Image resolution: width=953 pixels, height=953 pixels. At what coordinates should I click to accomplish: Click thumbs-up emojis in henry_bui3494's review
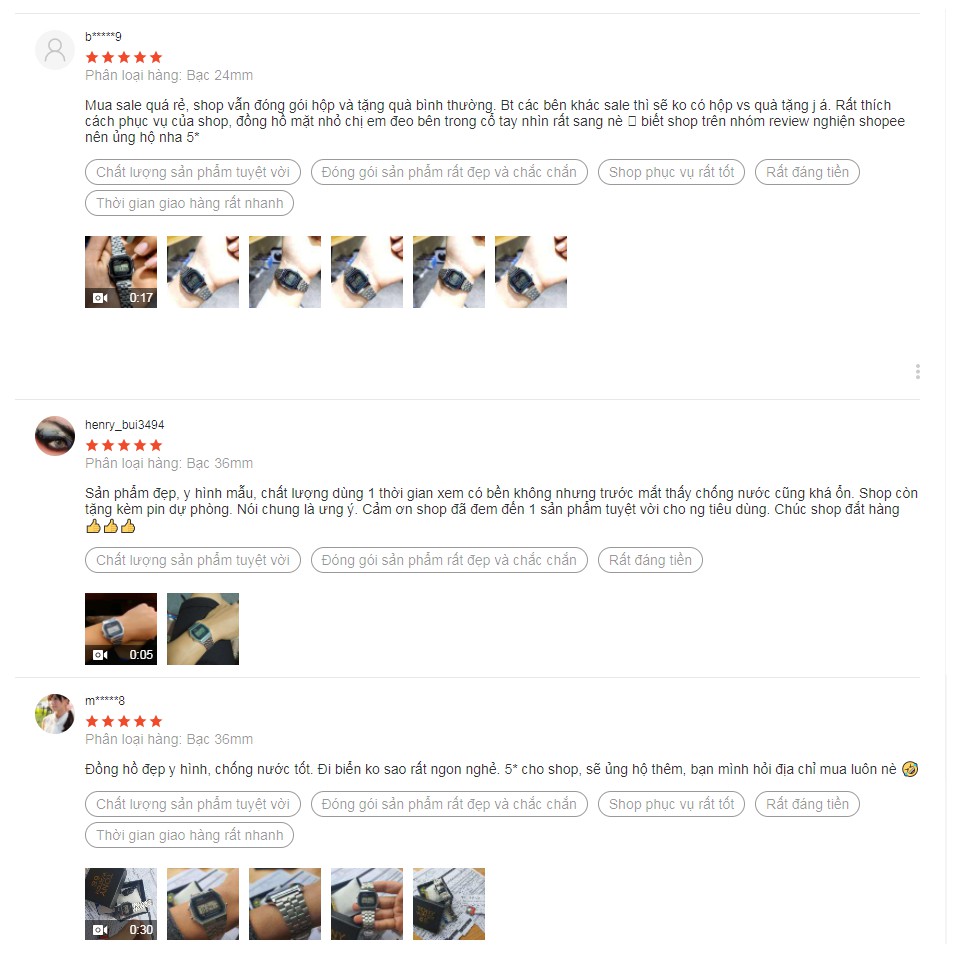coord(111,526)
